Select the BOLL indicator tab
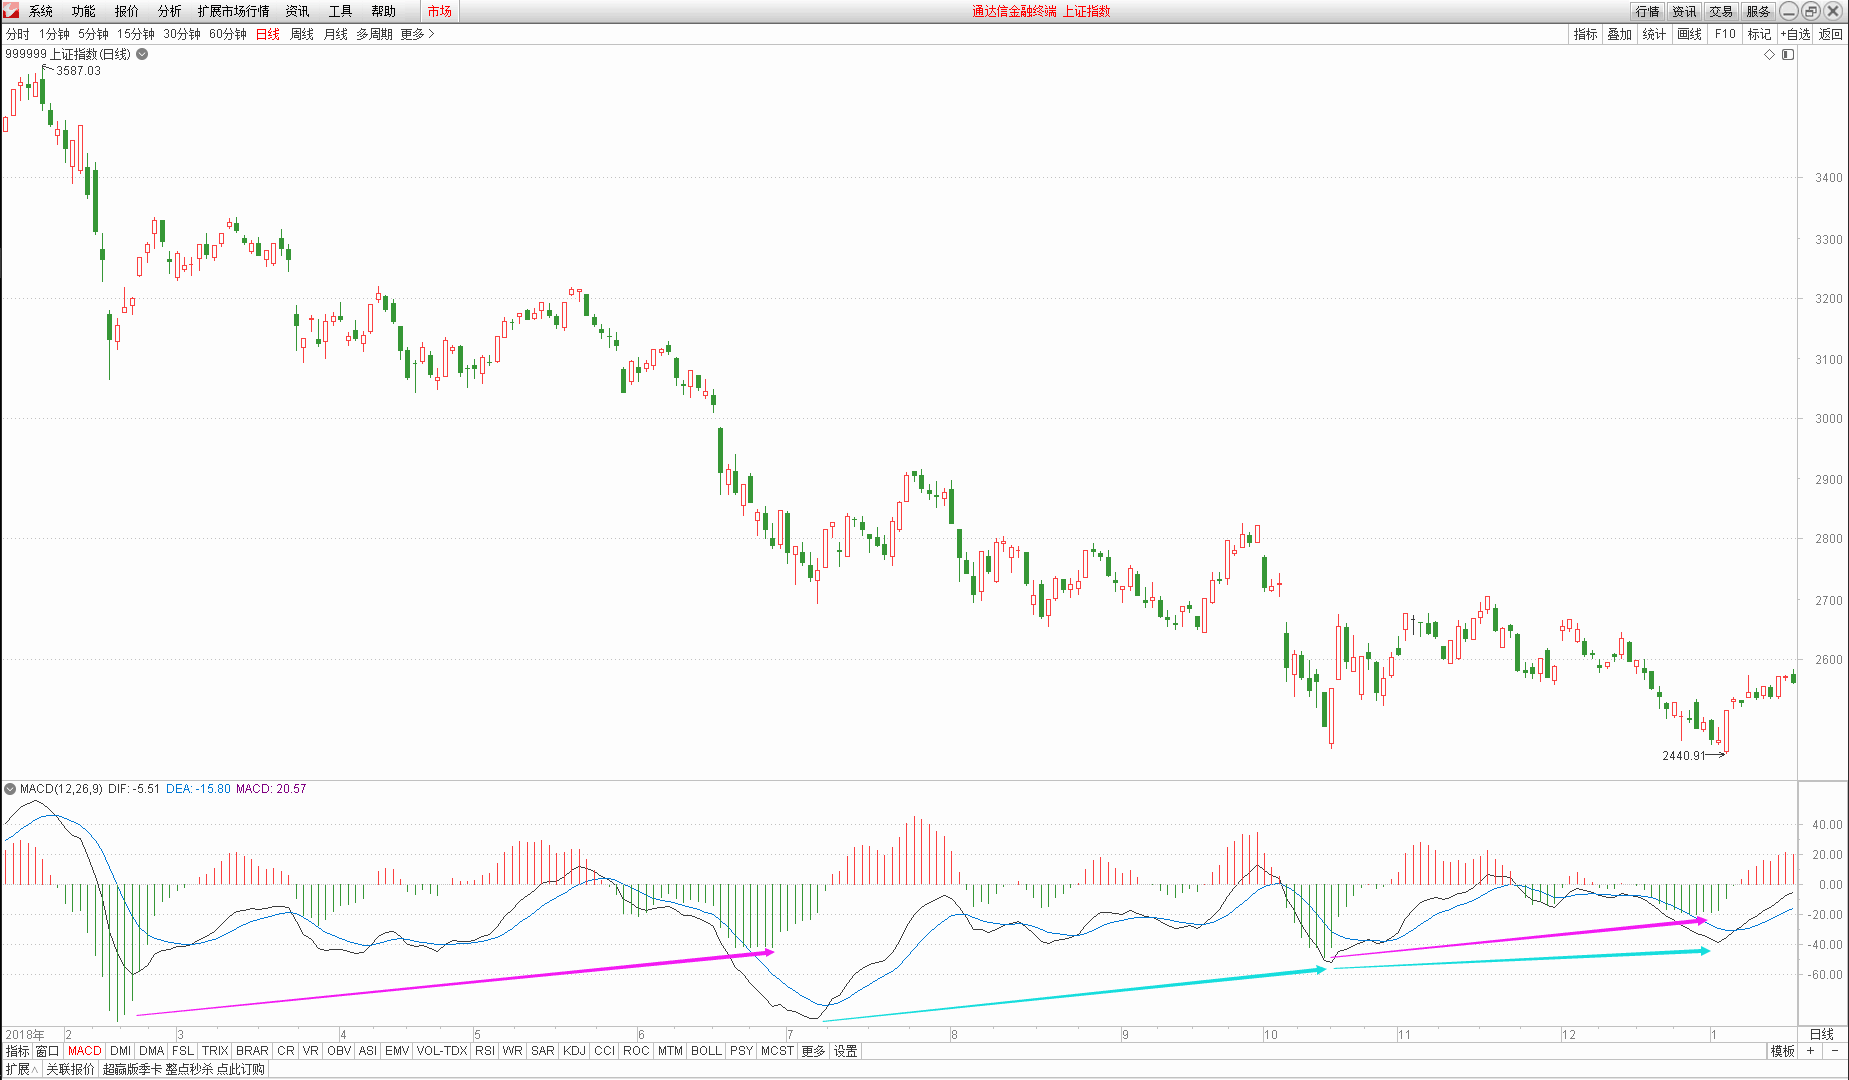The width and height of the screenshot is (1849, 1080). [706, 1051]
